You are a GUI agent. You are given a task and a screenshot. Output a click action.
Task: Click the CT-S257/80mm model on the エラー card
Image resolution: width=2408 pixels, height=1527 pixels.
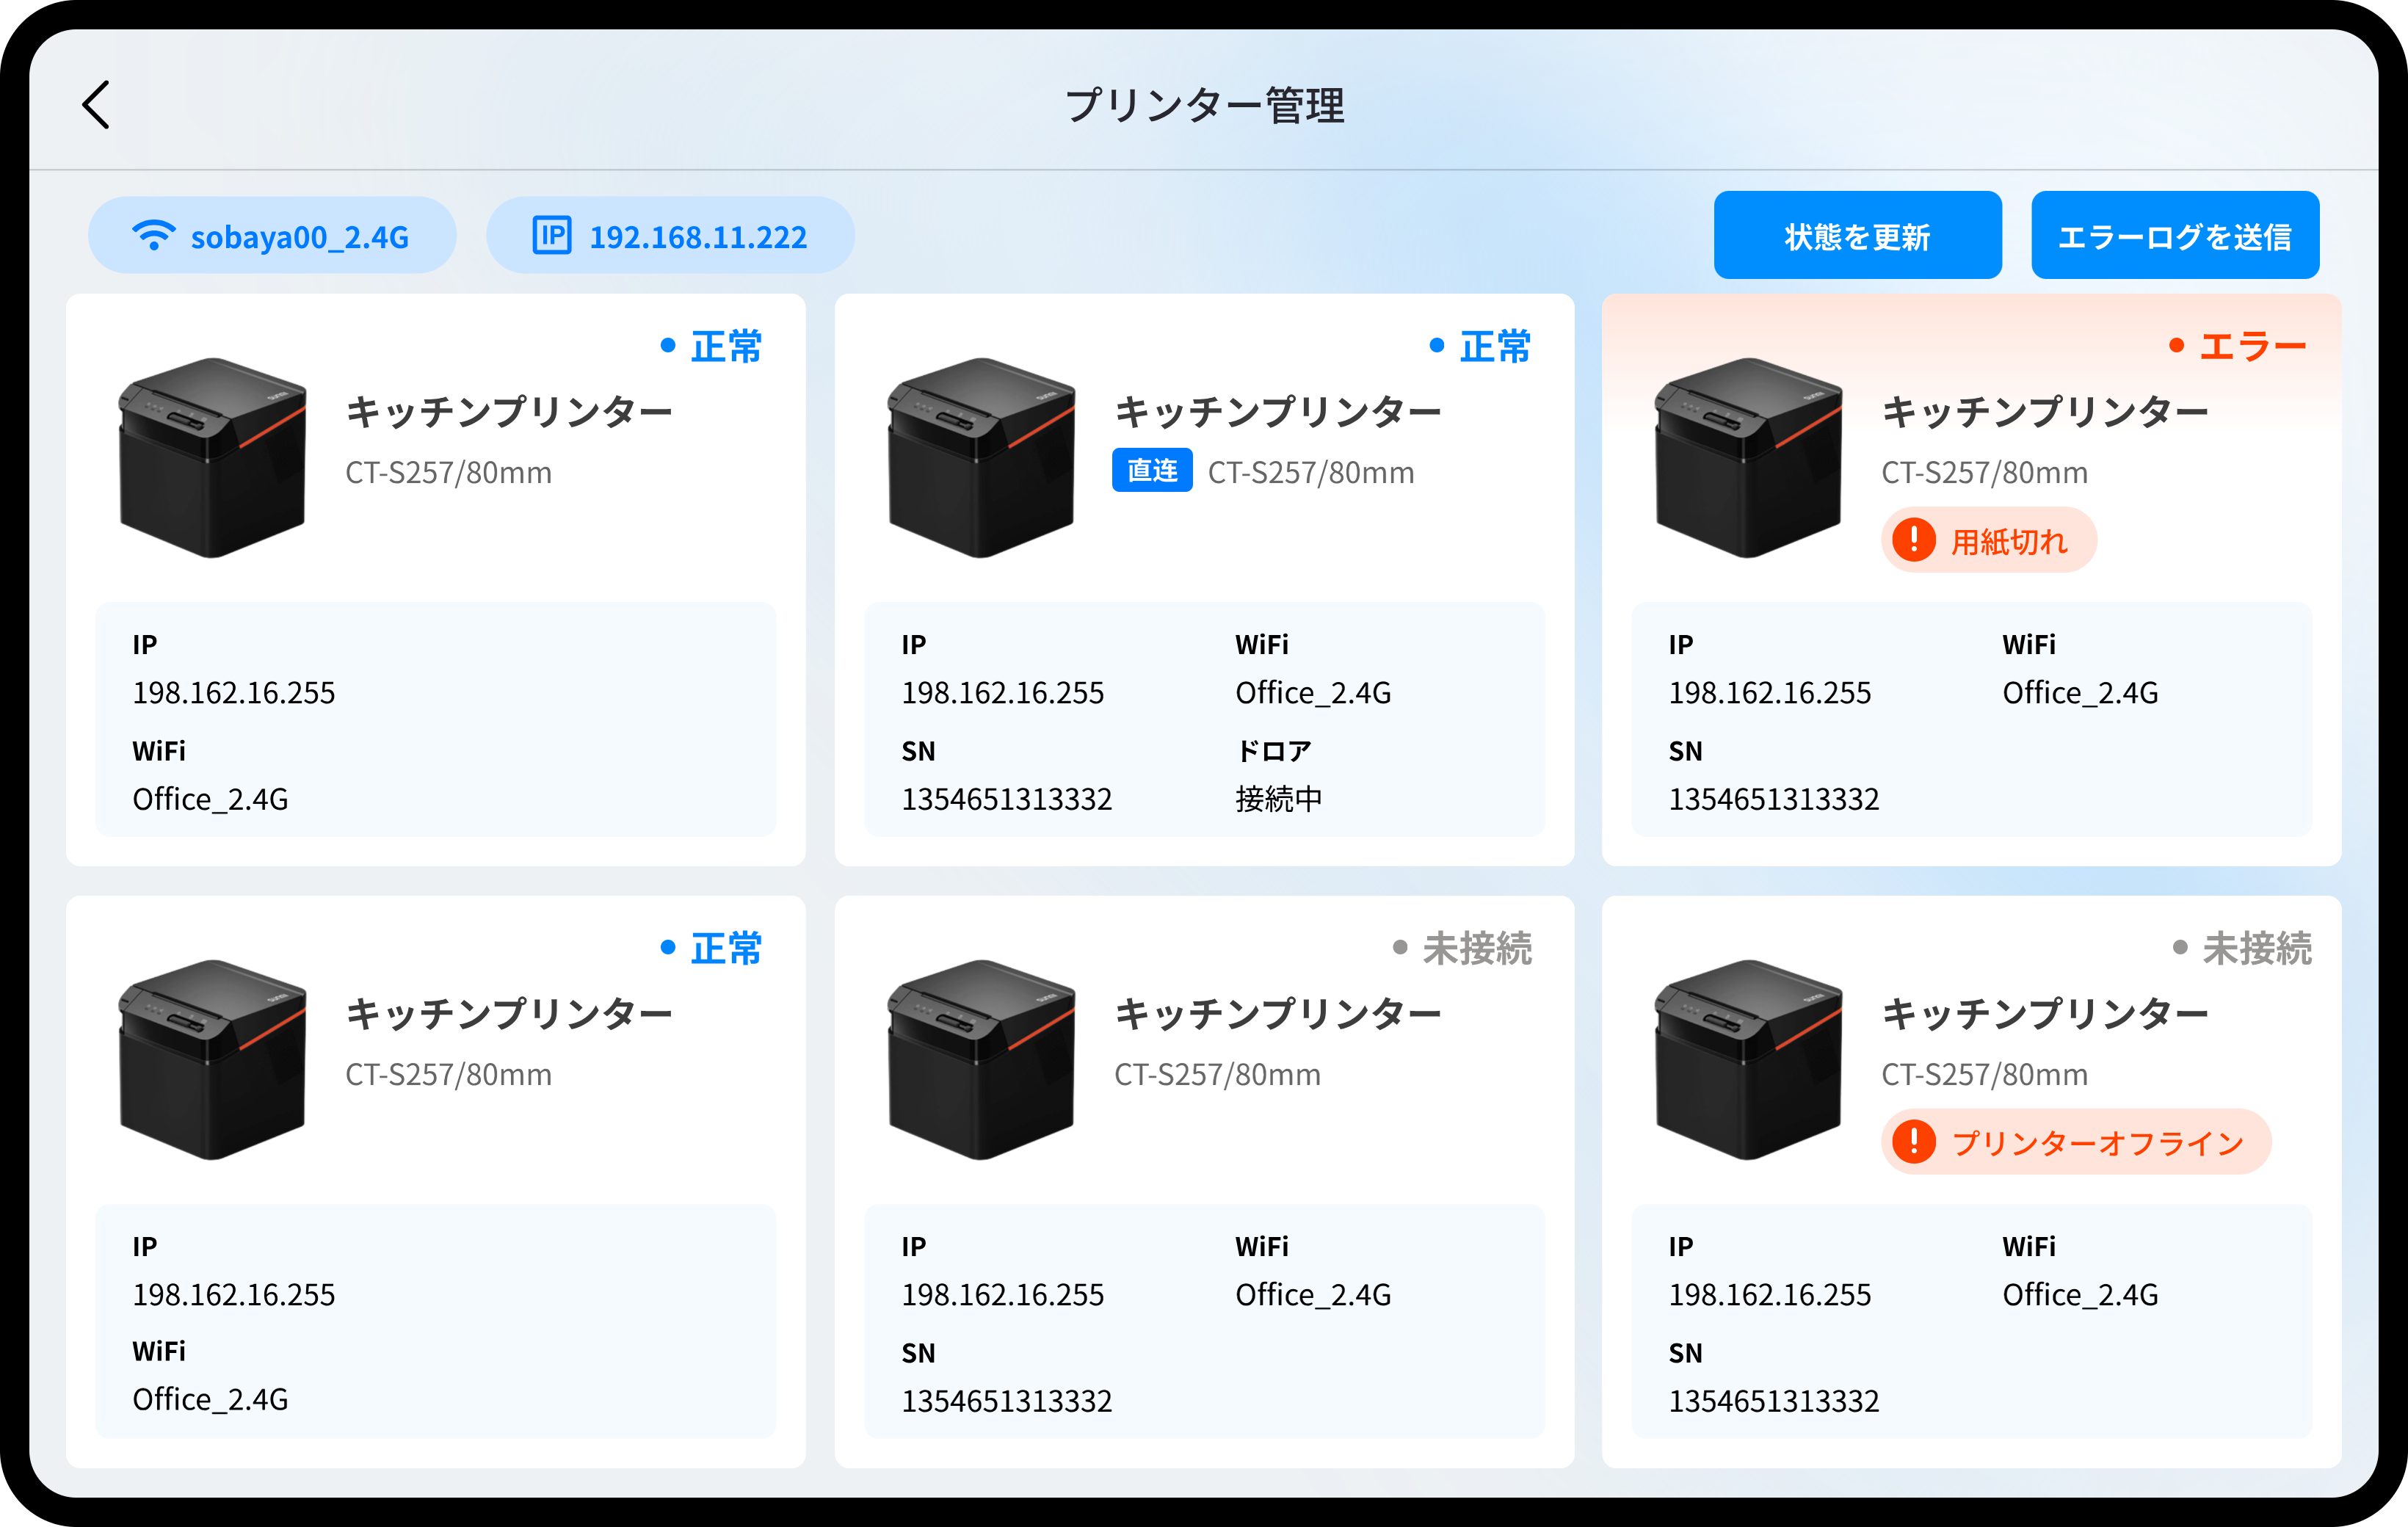point(1985,472)
